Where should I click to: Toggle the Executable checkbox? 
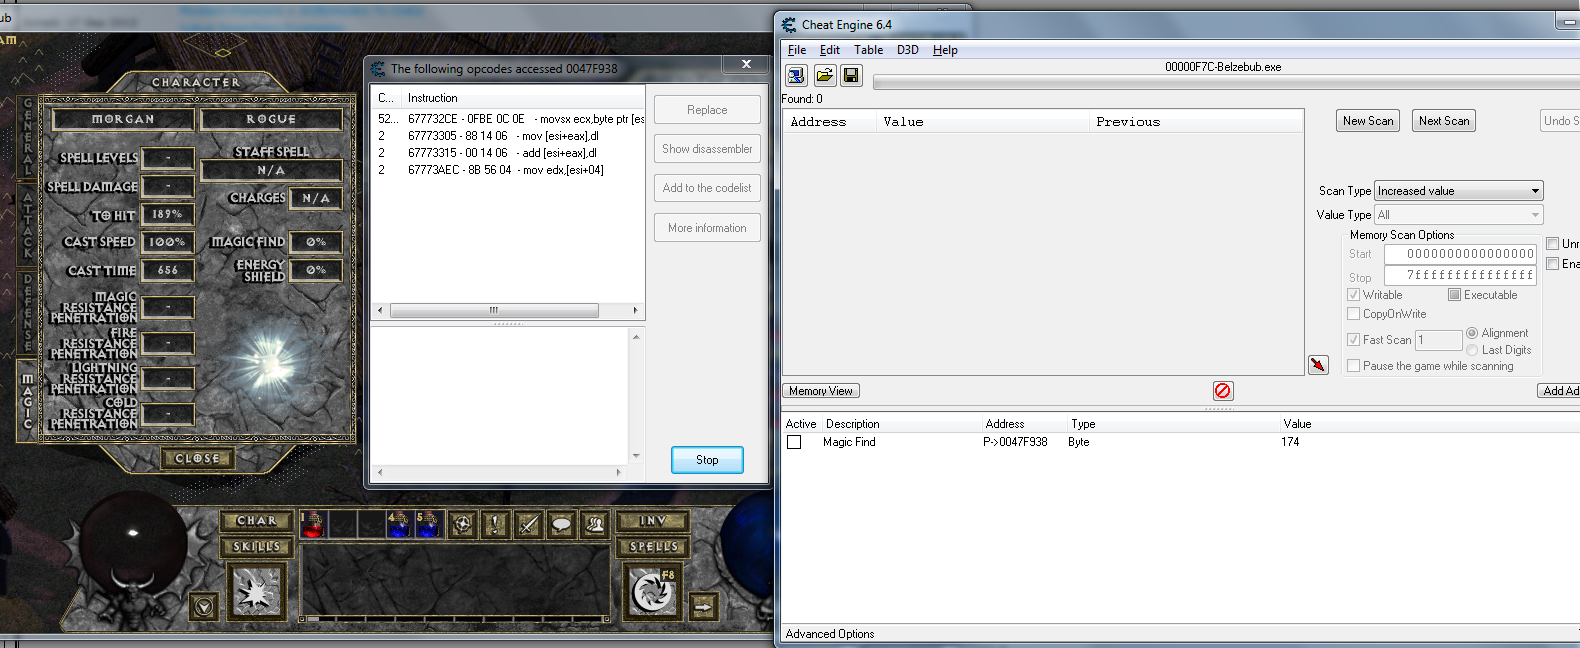(x=1454, y=295)
